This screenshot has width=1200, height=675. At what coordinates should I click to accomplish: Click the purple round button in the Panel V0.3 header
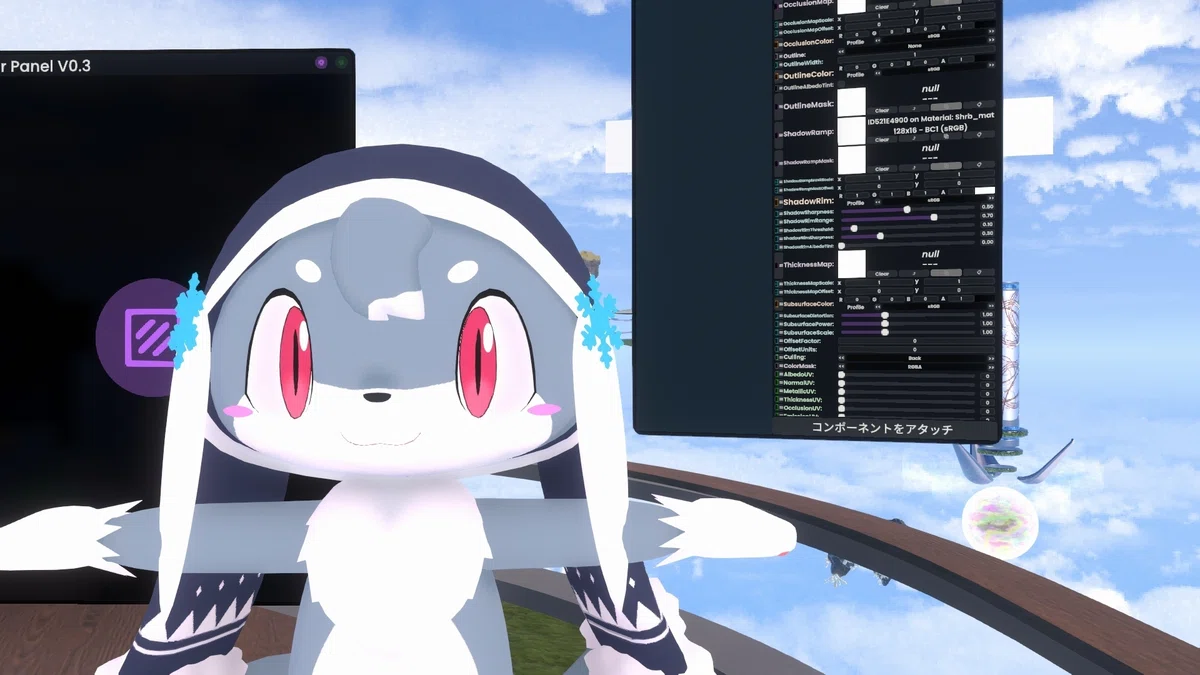point(321,62)
